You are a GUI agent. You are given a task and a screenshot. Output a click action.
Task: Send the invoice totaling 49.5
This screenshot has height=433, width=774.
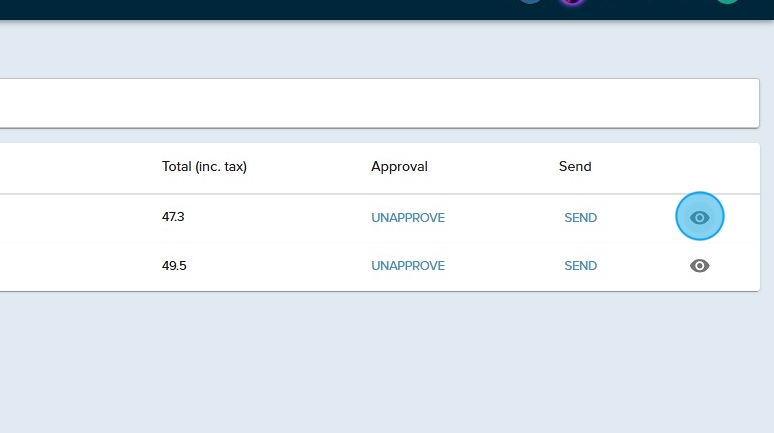click(580, 266)
